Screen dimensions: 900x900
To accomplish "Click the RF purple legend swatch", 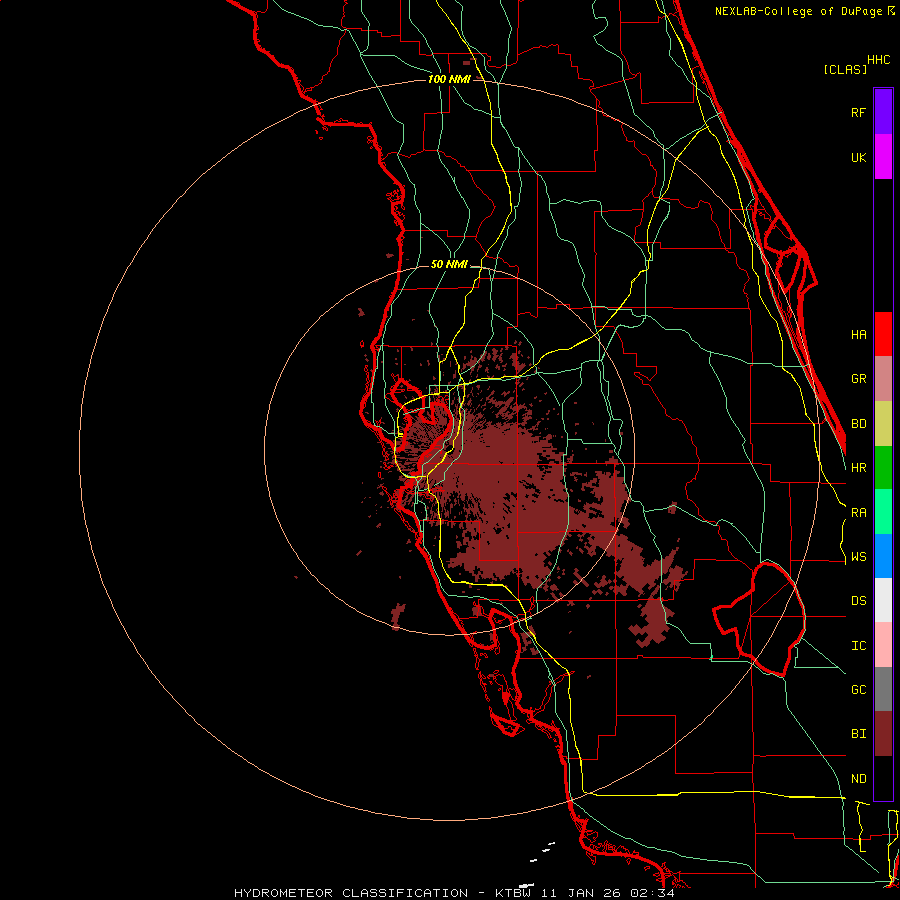I will (x=883, y=112).
